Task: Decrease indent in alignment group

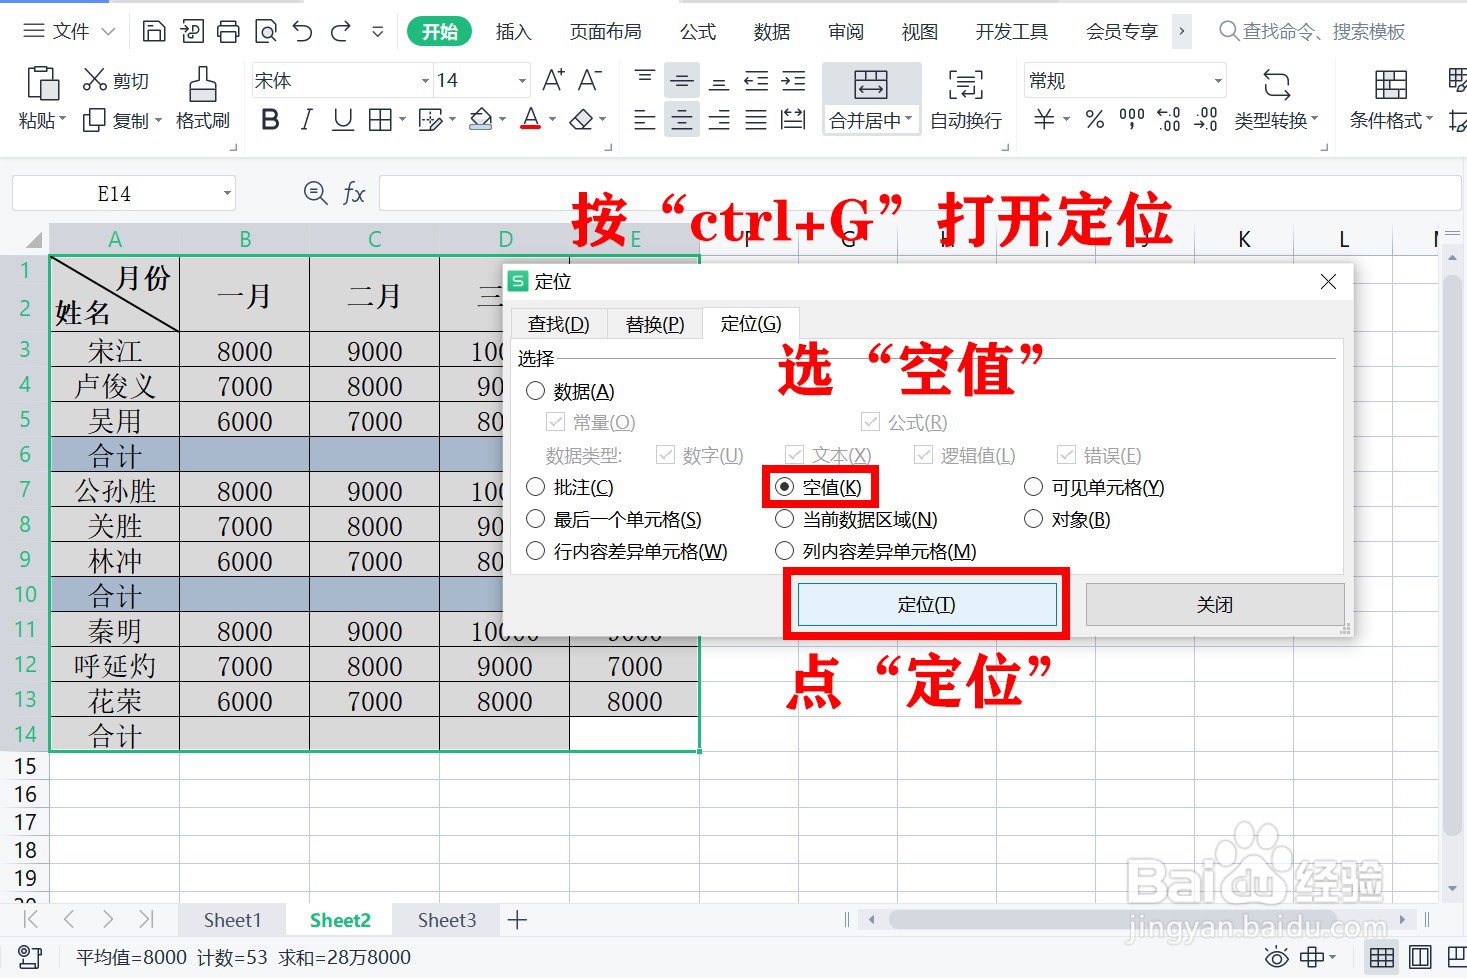Action: [757, 80]
